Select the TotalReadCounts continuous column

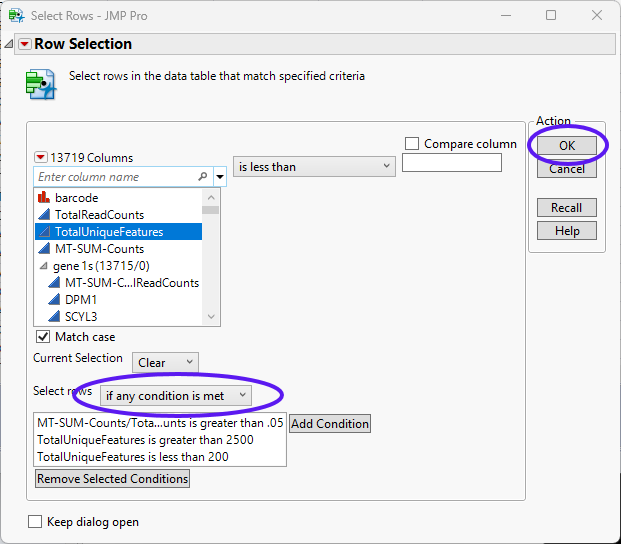click(x=99, y=215)
